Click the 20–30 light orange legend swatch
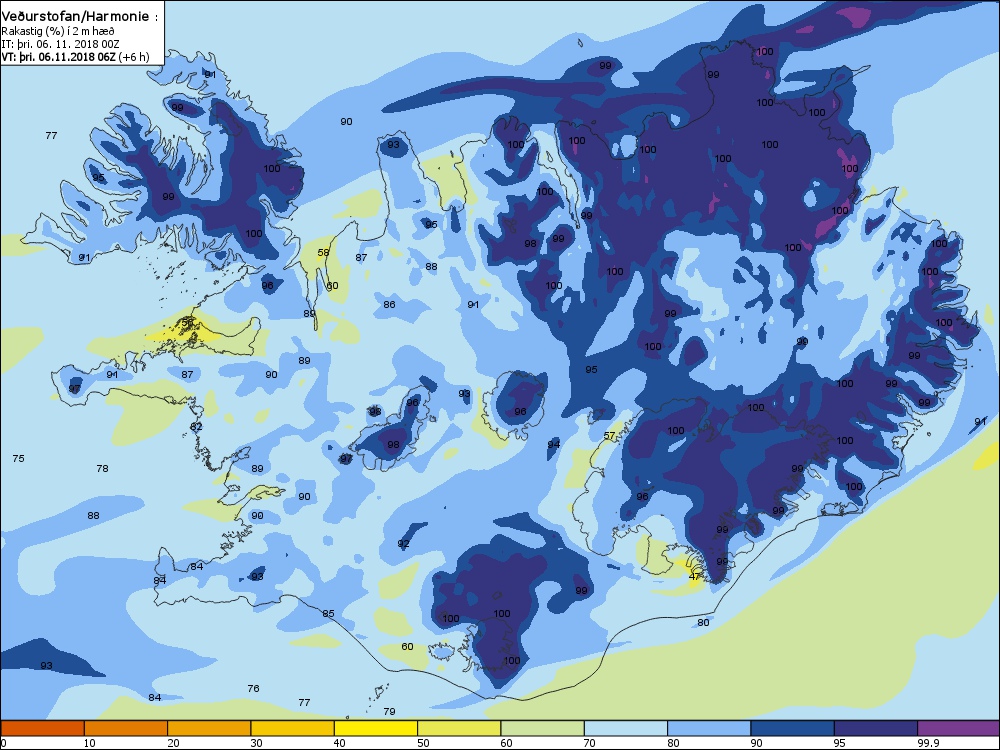The image size is (1000, 750). click(209, 728)
